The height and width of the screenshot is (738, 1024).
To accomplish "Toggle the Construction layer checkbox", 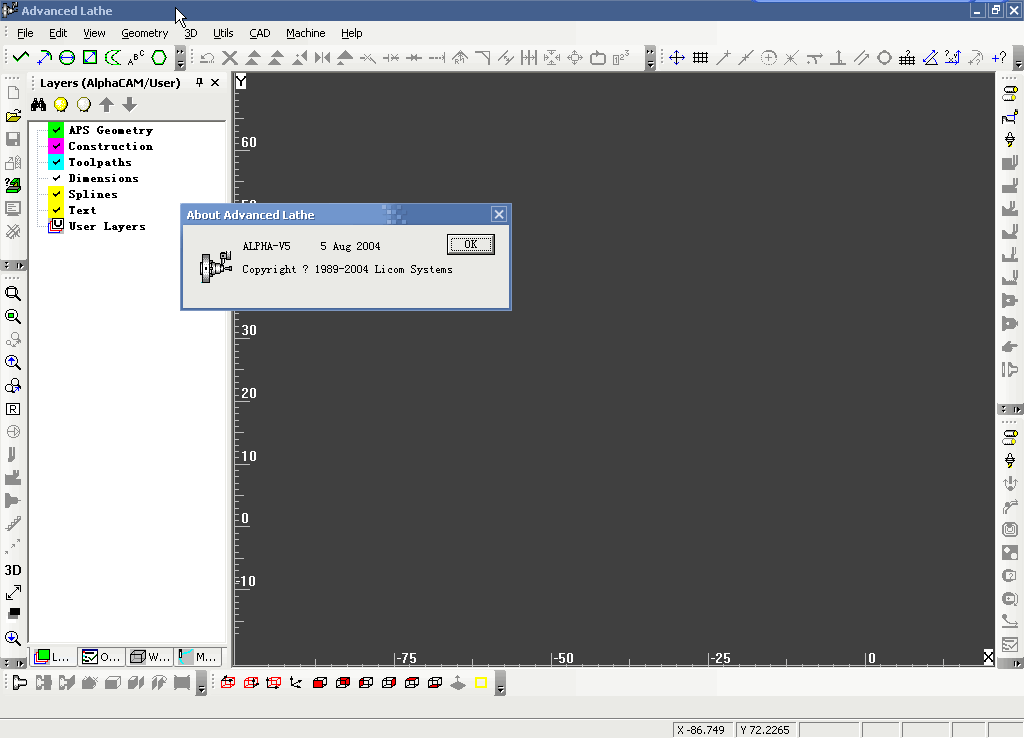I will [56, 146].
